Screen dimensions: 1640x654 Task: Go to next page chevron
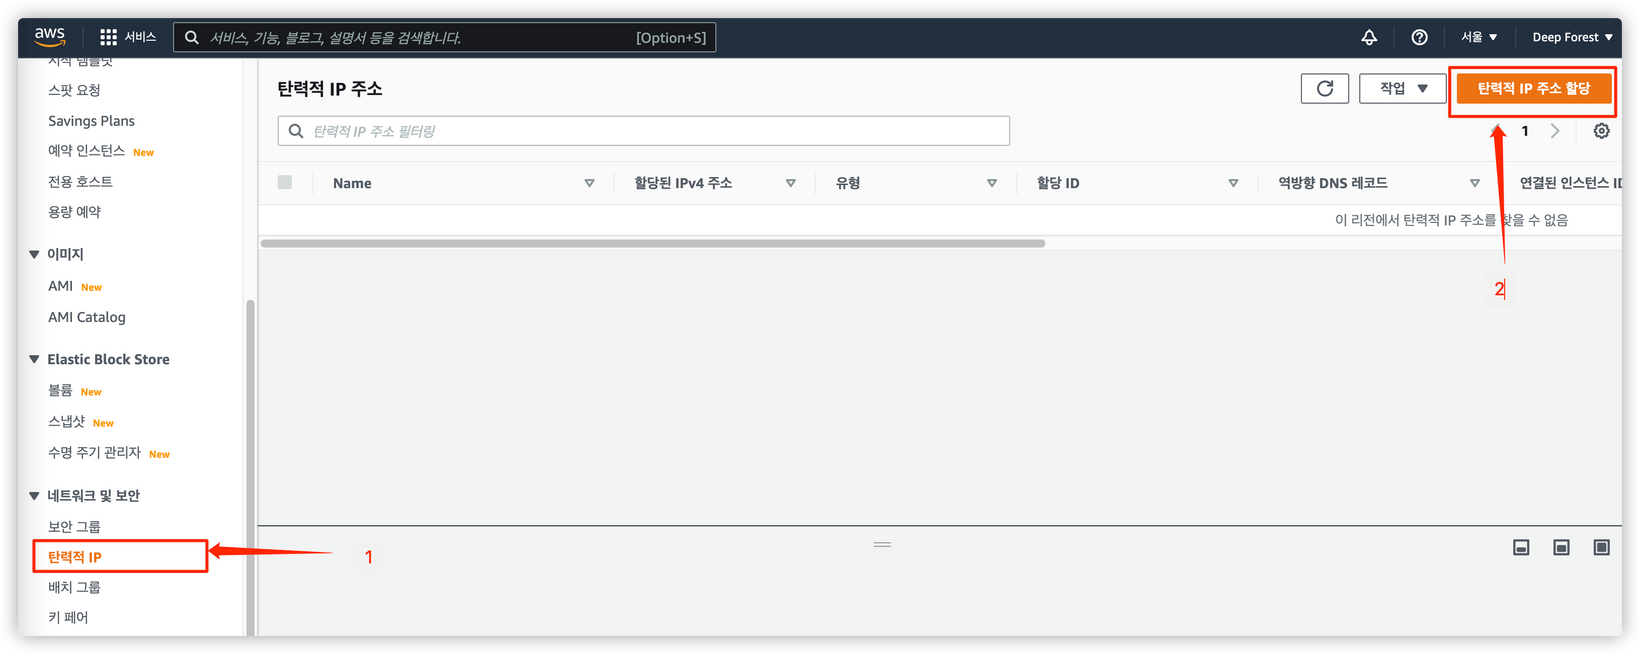point(1555,131)
